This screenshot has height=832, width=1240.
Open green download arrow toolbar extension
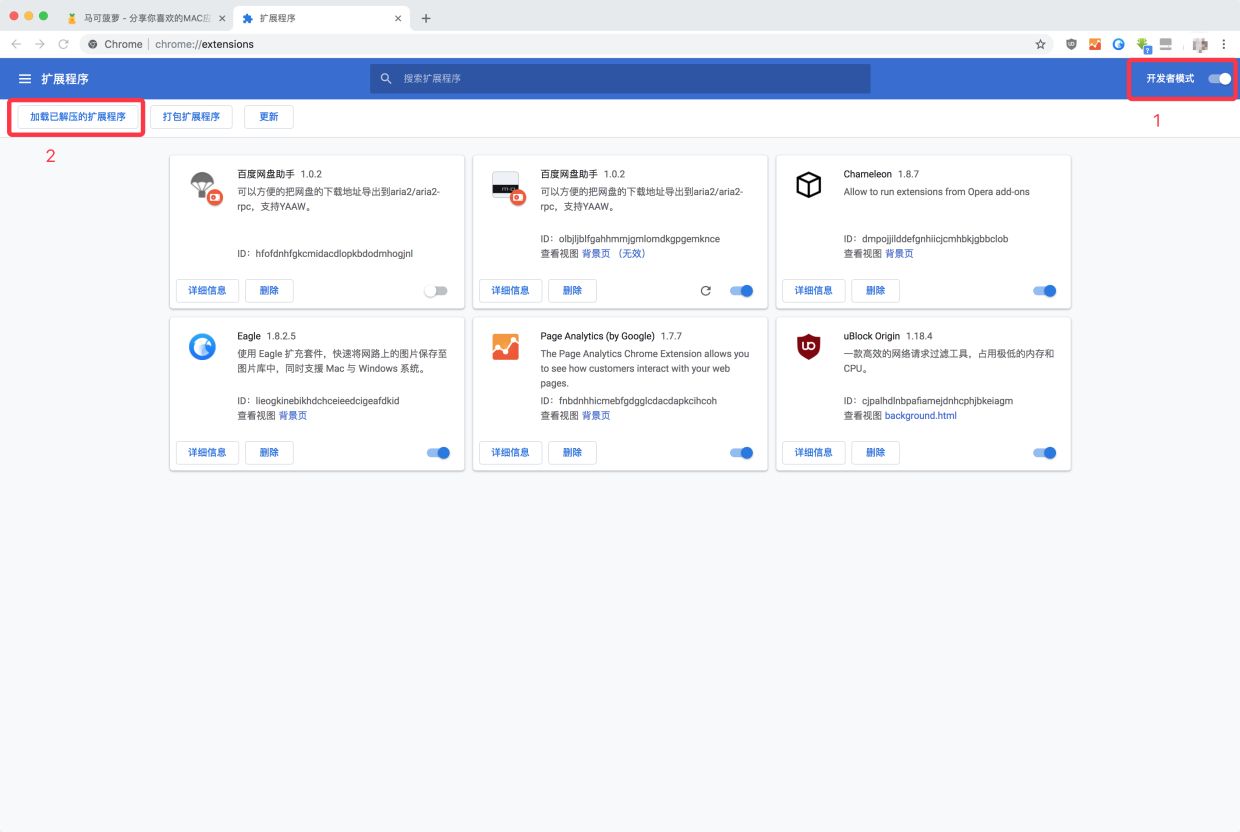tap(1143, 45)
